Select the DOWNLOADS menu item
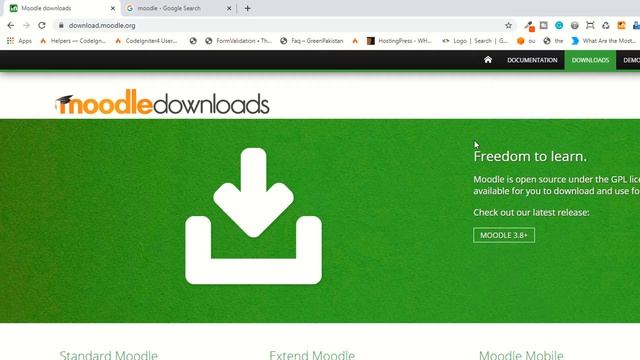640x360 pixels. [x=590, y=60]
